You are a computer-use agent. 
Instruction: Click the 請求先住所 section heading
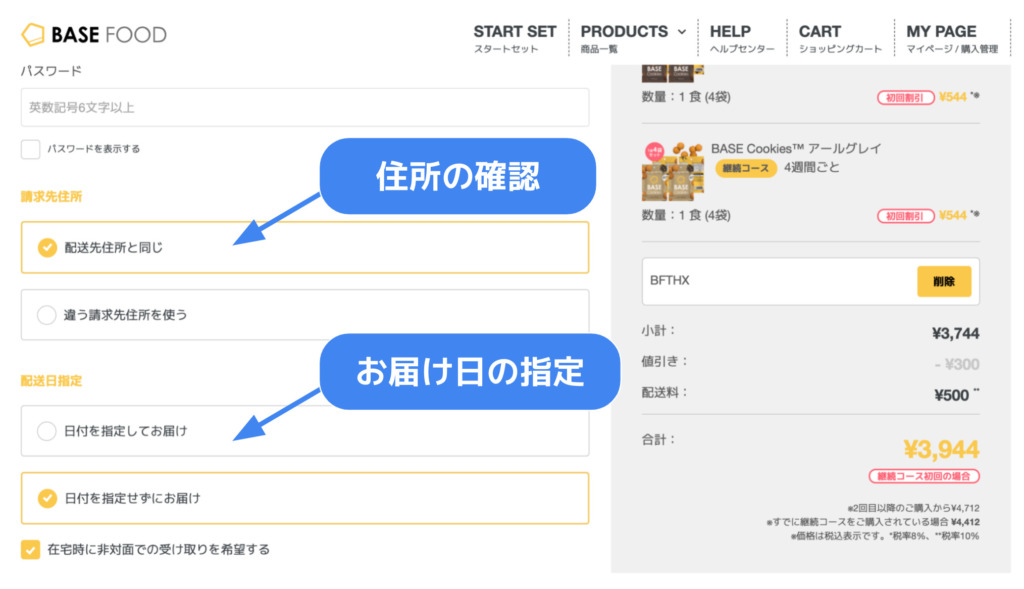tap(52, 197)
